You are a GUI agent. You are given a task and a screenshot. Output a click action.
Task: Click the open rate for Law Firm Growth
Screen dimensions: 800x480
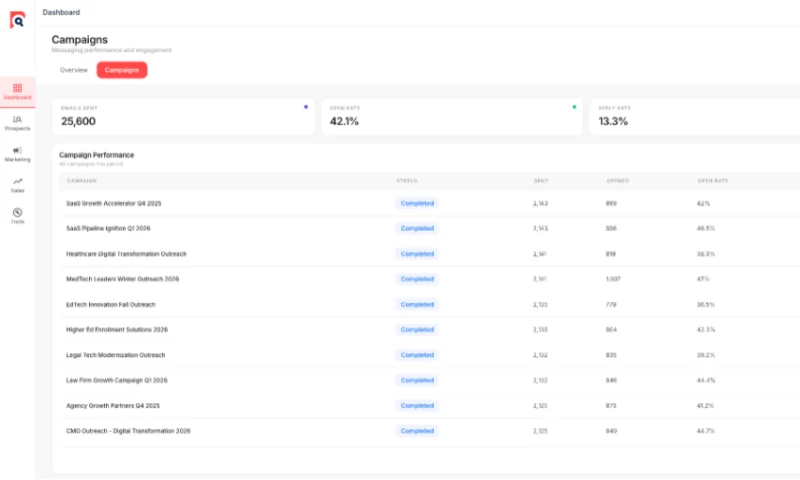click(x=706, y=380)
